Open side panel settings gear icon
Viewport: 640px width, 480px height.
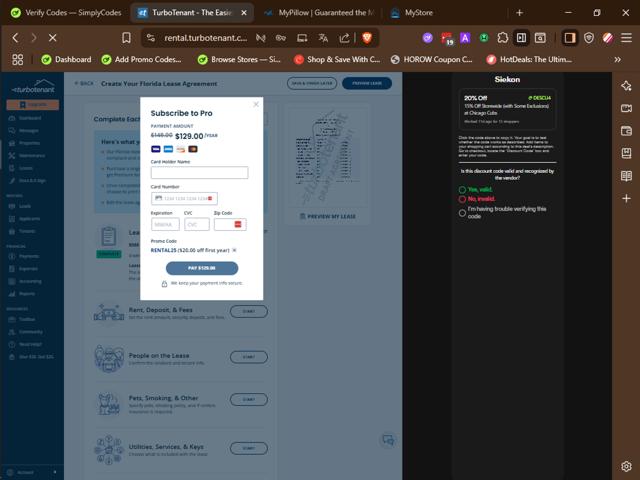(x=626, y=466)
